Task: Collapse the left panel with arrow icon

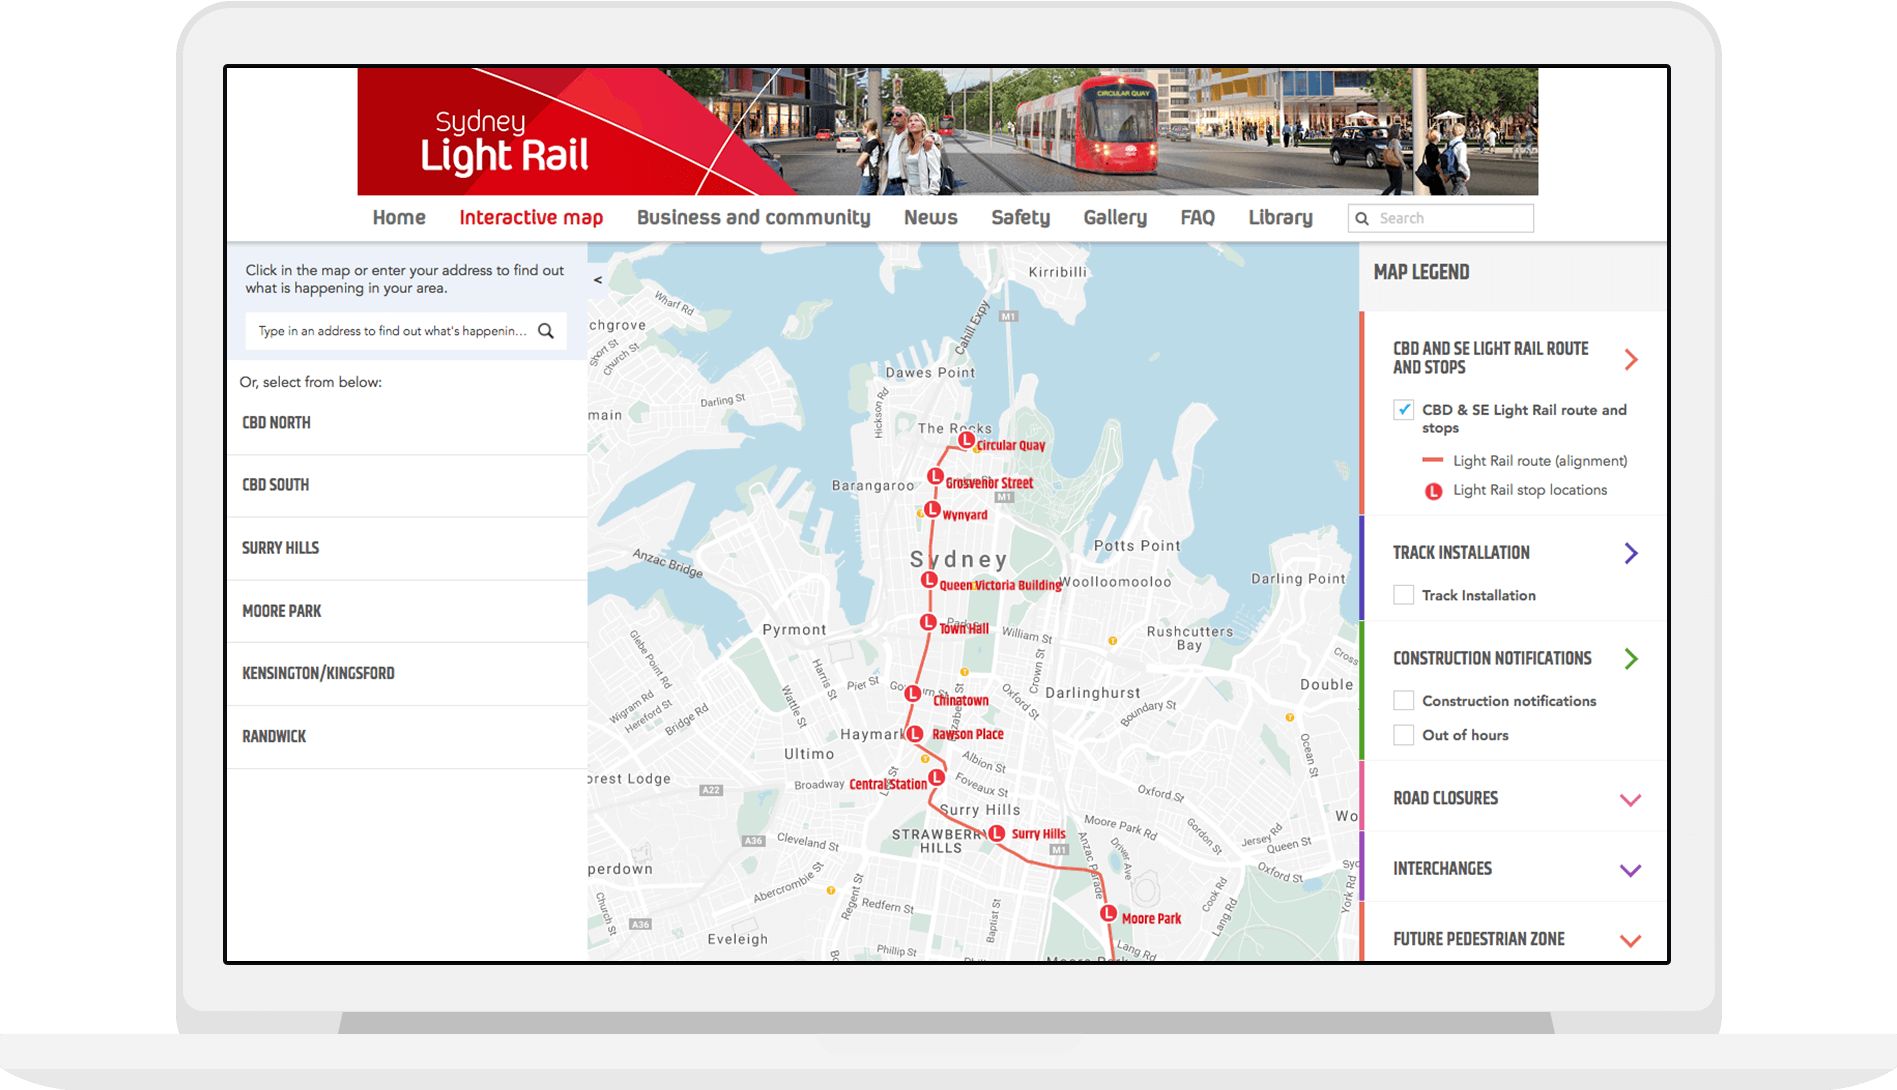Action: pos(598,280)
